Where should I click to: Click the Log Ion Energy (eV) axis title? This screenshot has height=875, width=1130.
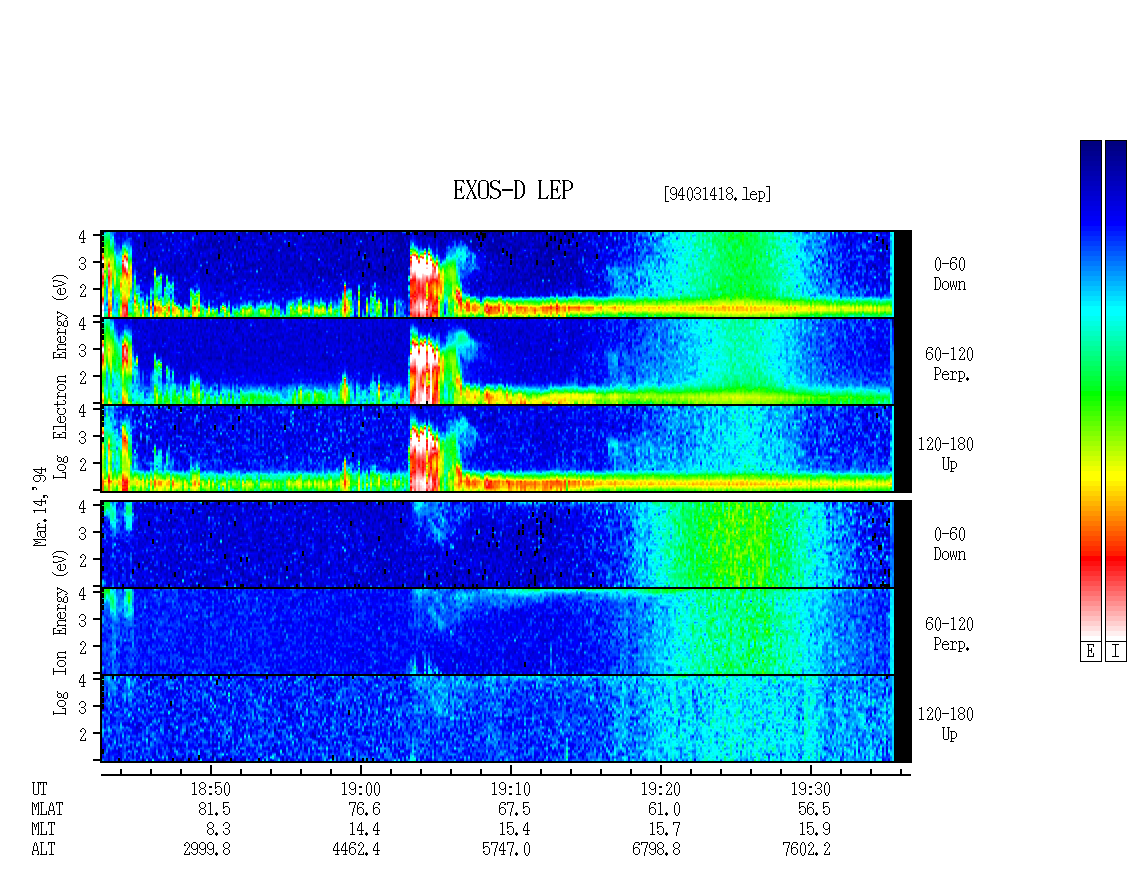click(x=60, y=632)
